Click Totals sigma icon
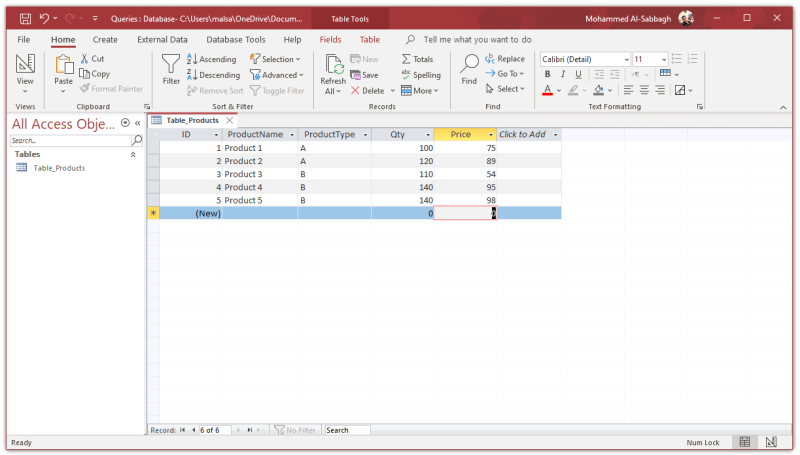The image size is (800, 455). (406, 59)
